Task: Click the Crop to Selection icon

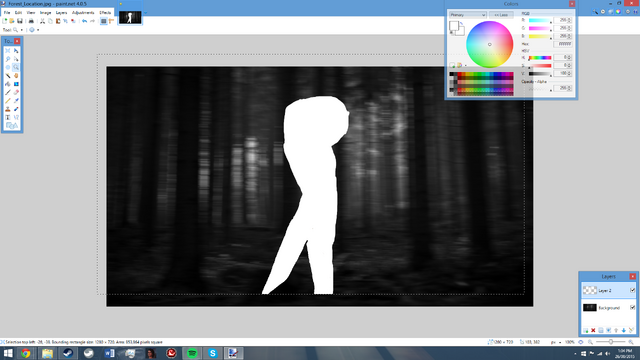Action: [x=65, y=21]
